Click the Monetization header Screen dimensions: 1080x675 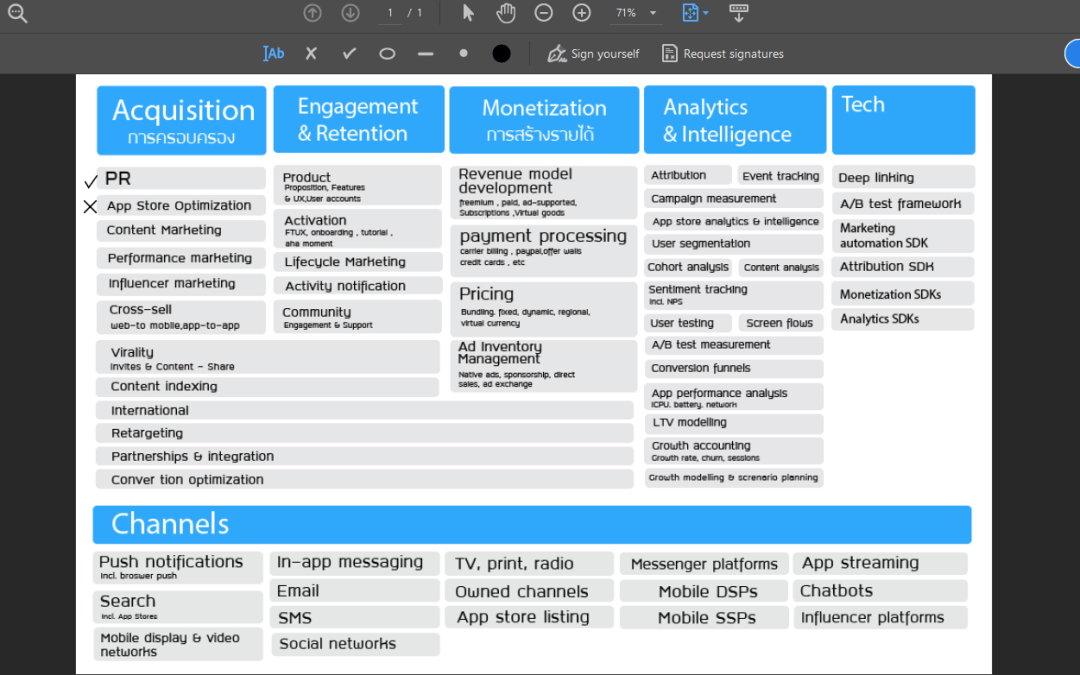click(x=544, y=120)
